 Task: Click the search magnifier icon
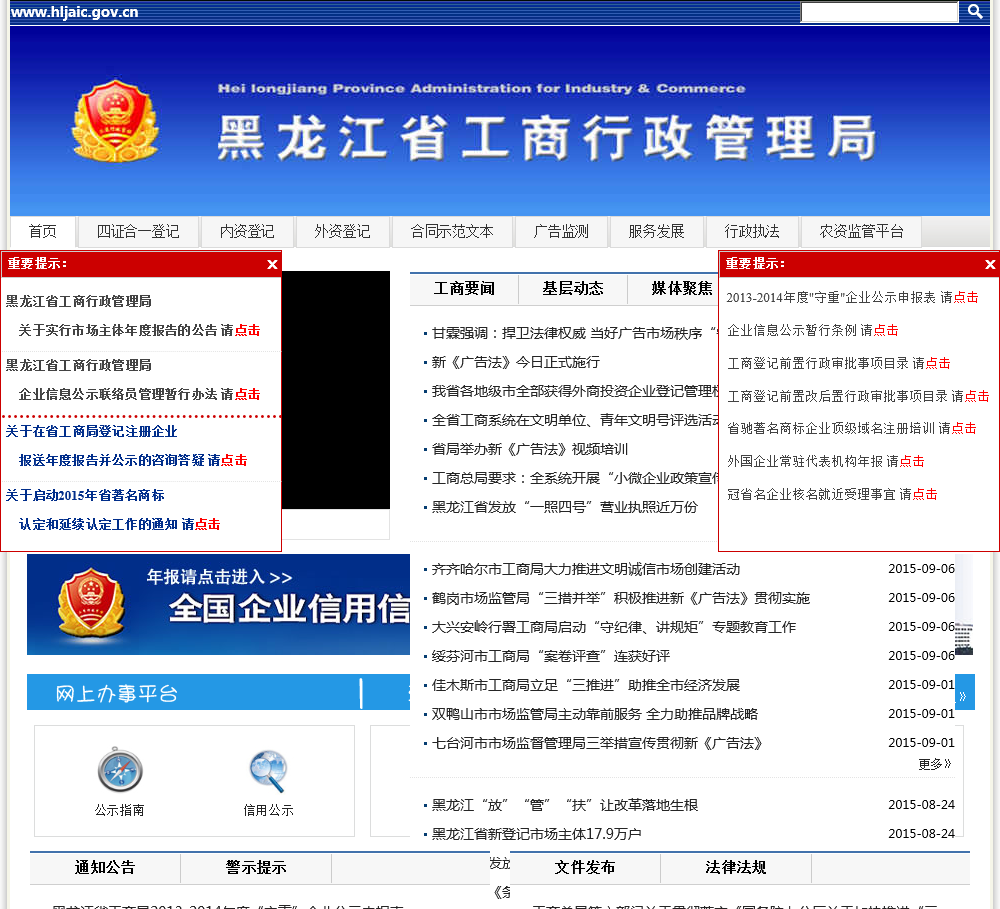click(975, 12)
